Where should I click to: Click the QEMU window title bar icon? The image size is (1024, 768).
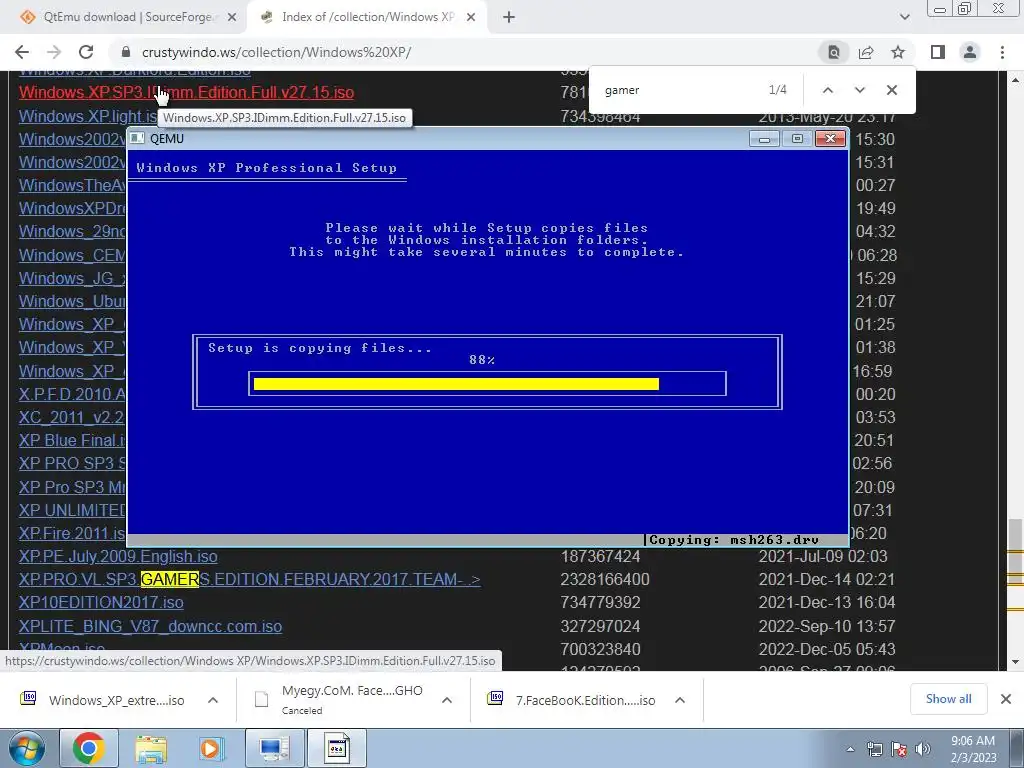137,138
